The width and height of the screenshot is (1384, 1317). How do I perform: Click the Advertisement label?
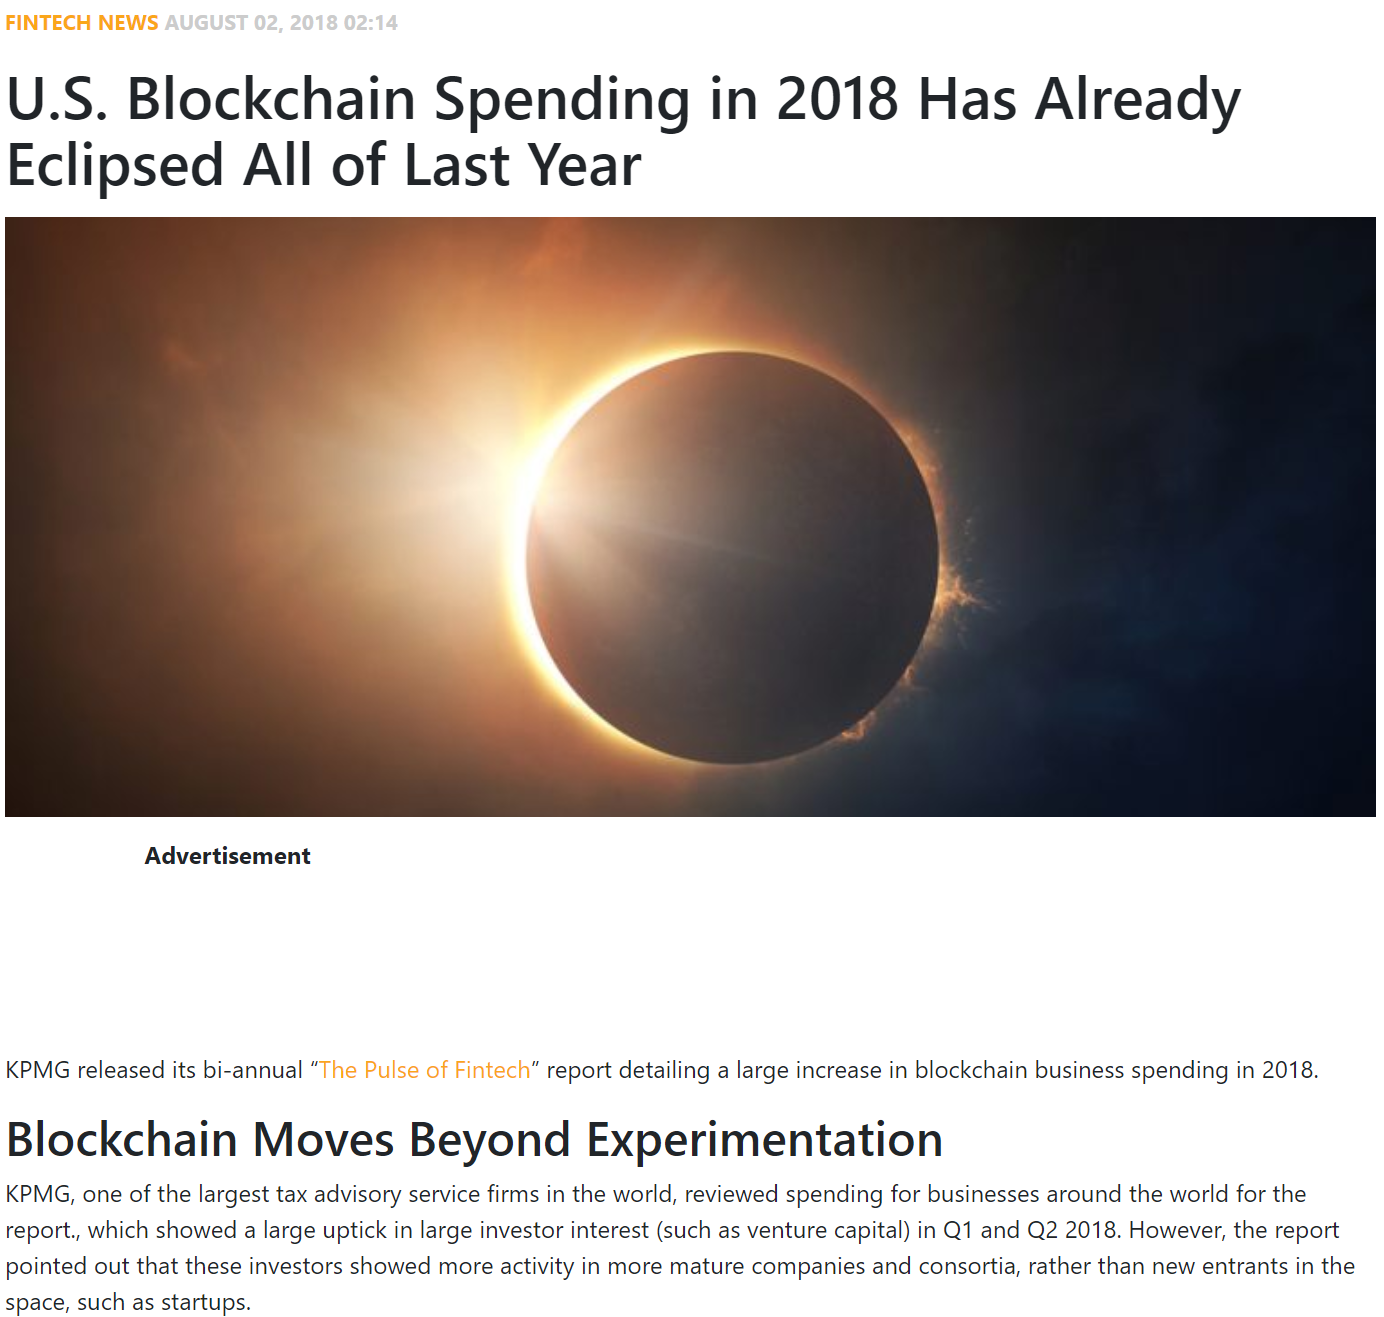[x=227, y=856]
